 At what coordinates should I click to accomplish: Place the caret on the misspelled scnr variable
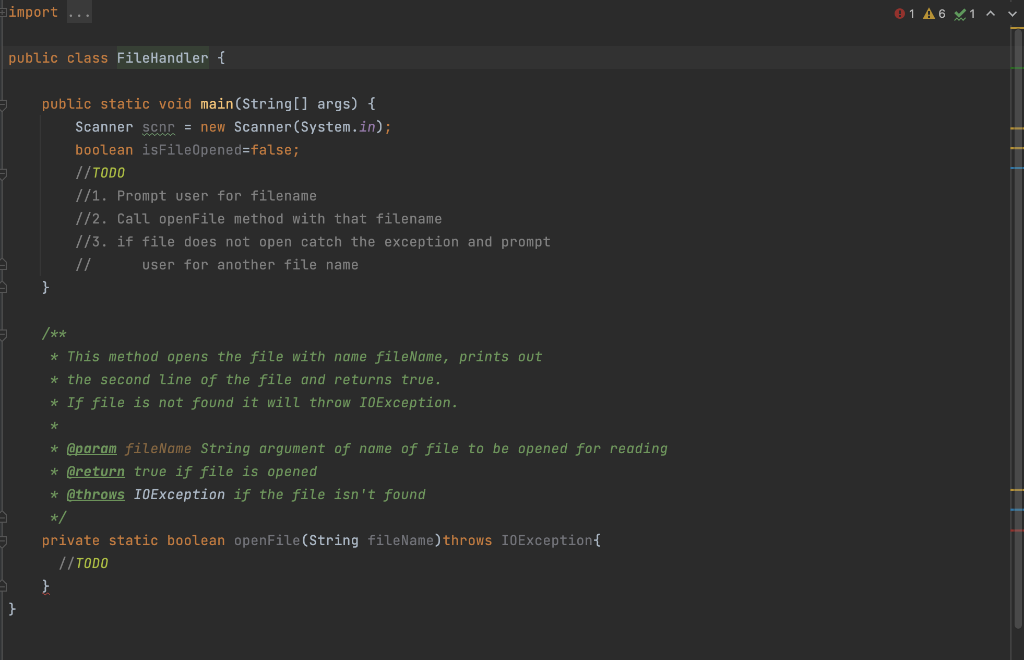point(158,126)
